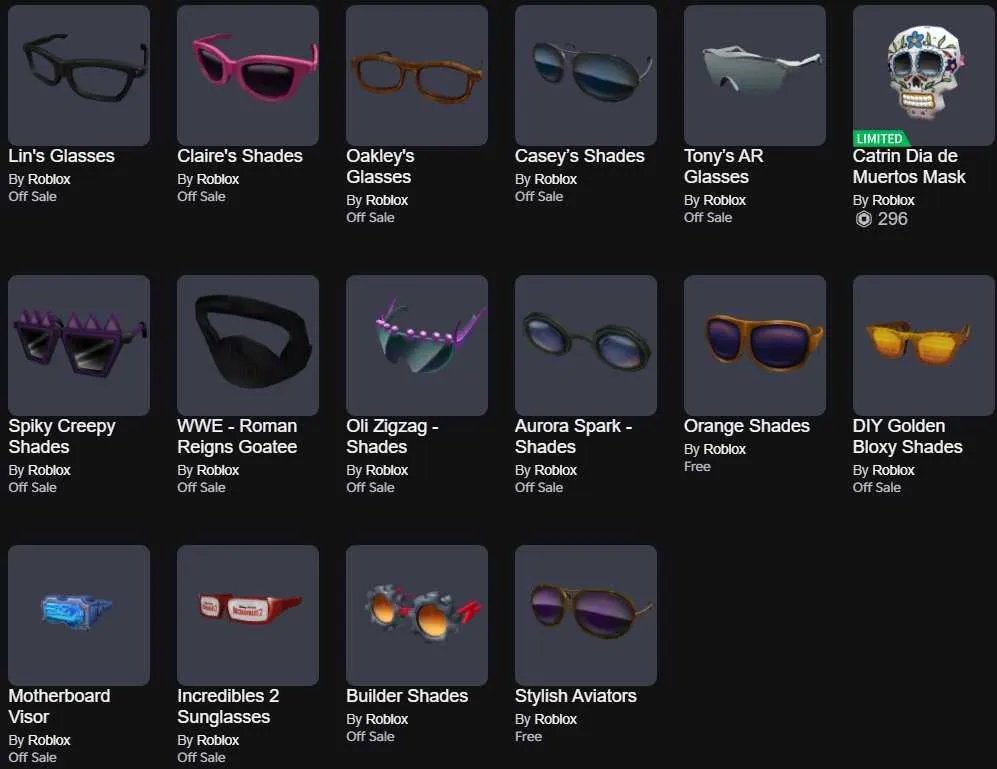Select the gear-shaped Builder Shades thumbnail
Screen dimensions: 997x769
point(417,615)
